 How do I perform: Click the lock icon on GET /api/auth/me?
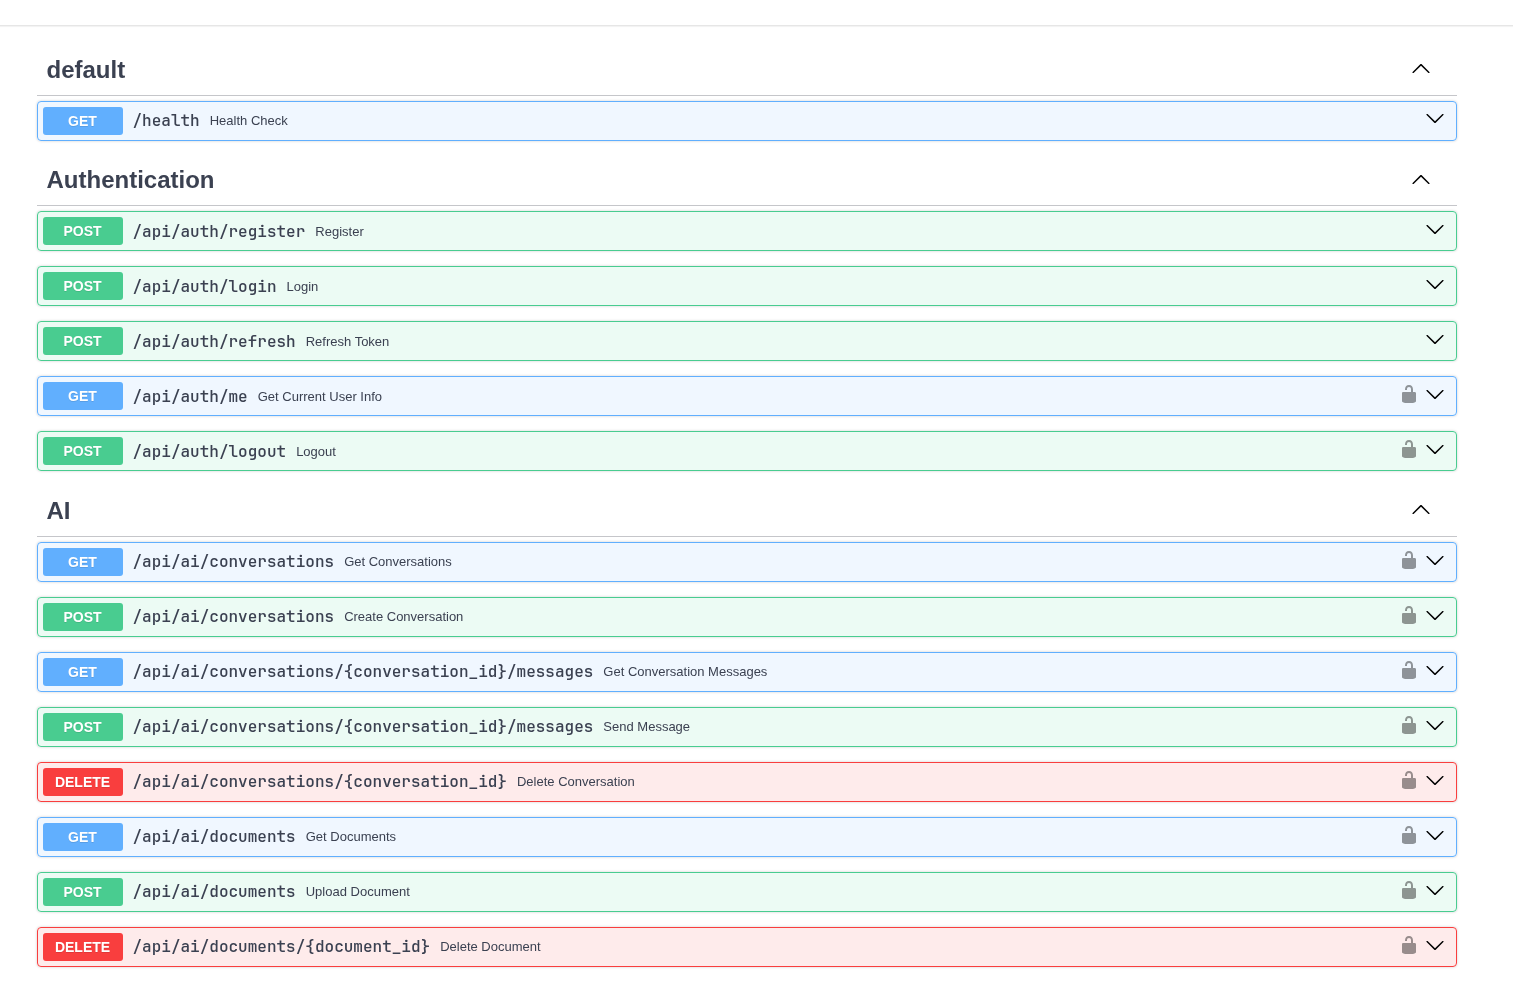pyautogui.click(x=1409, y=395)
